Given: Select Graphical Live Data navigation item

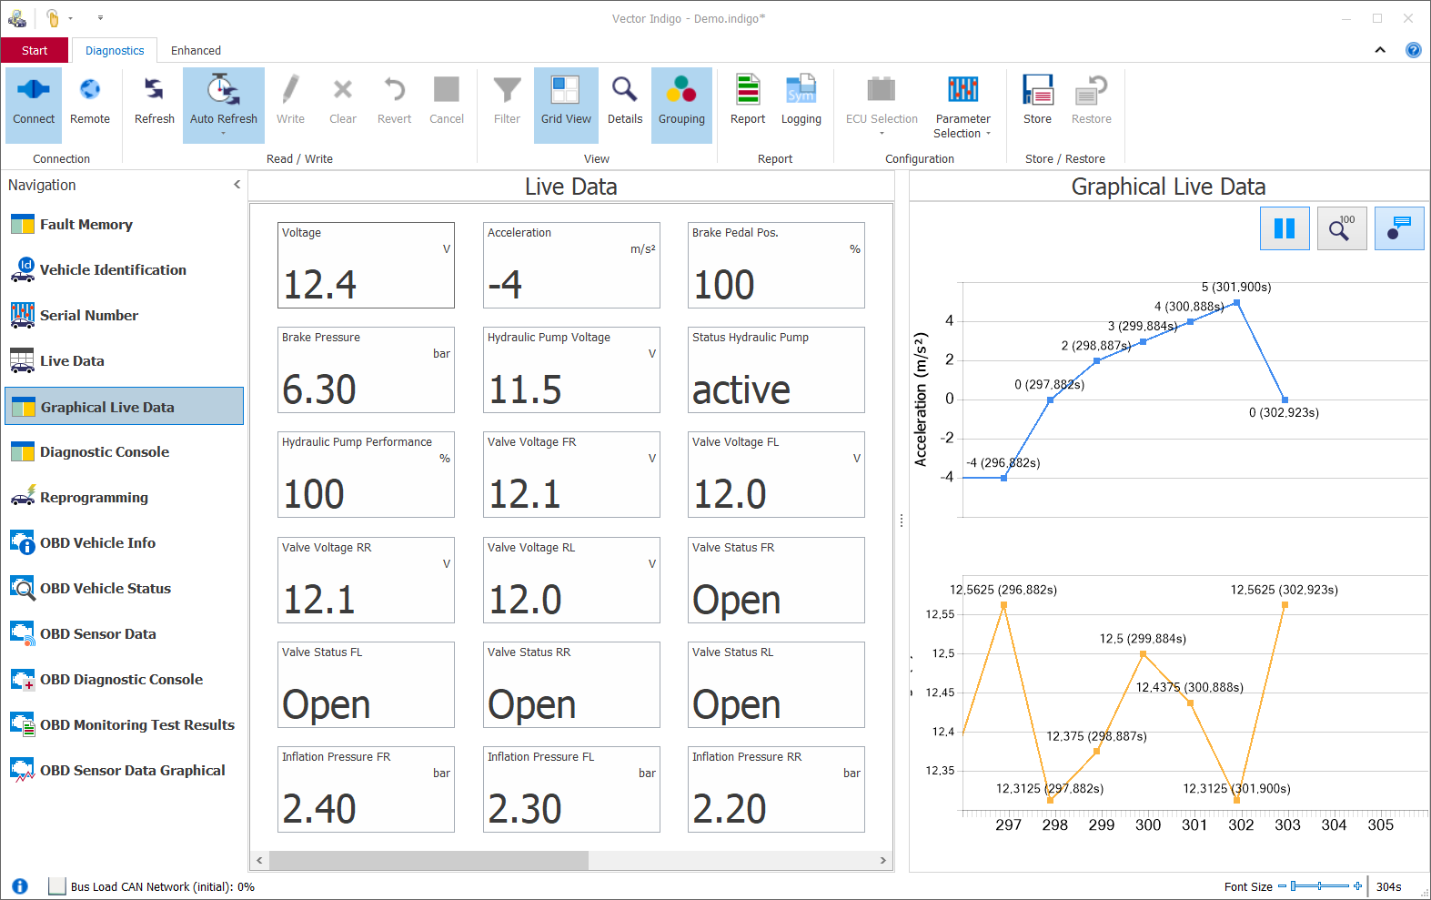Looking at the screenshot, I should point(124,406).
